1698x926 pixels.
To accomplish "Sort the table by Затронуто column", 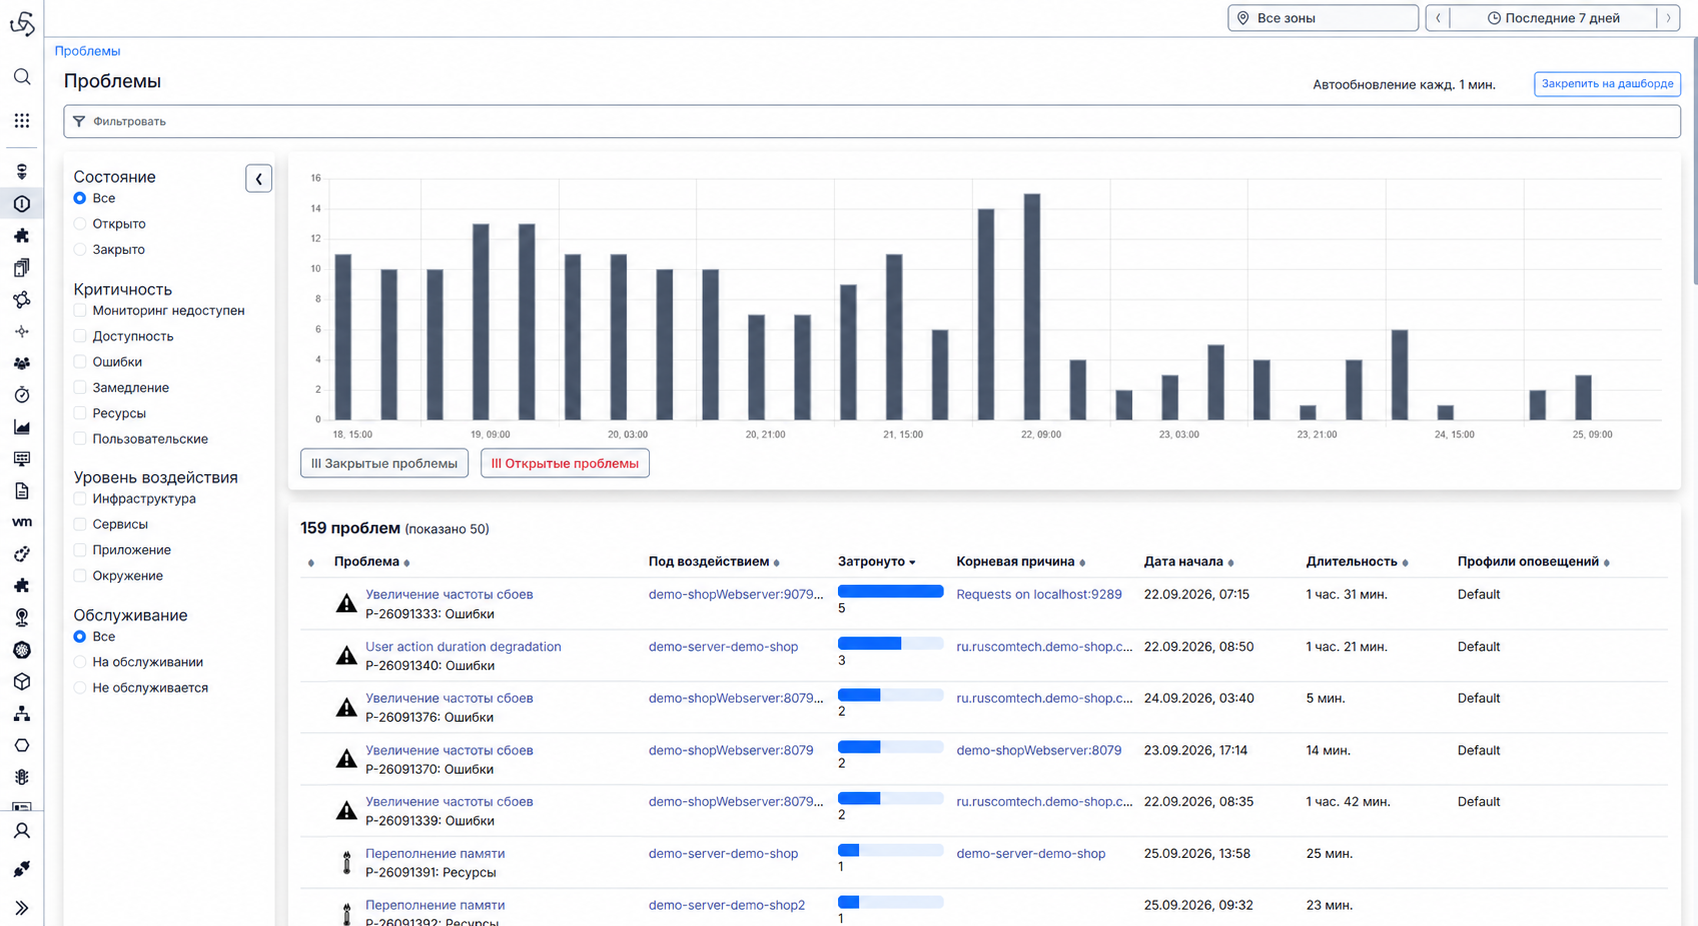I will [x=877, y=562].
